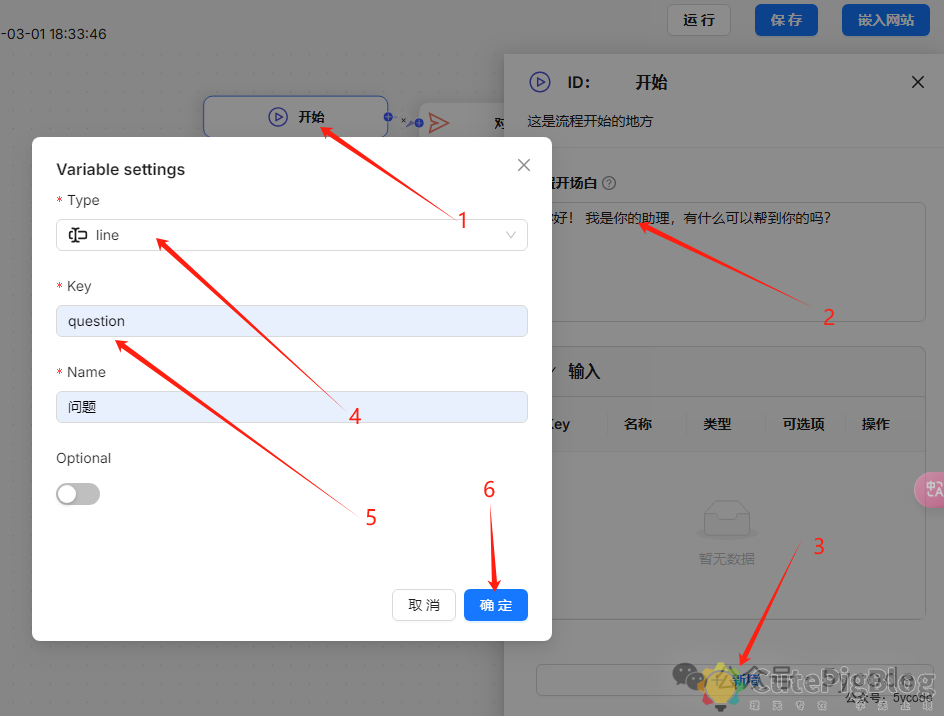Close the 开始 side panel
The image size is (944, 716).
[x=918, y=82]
